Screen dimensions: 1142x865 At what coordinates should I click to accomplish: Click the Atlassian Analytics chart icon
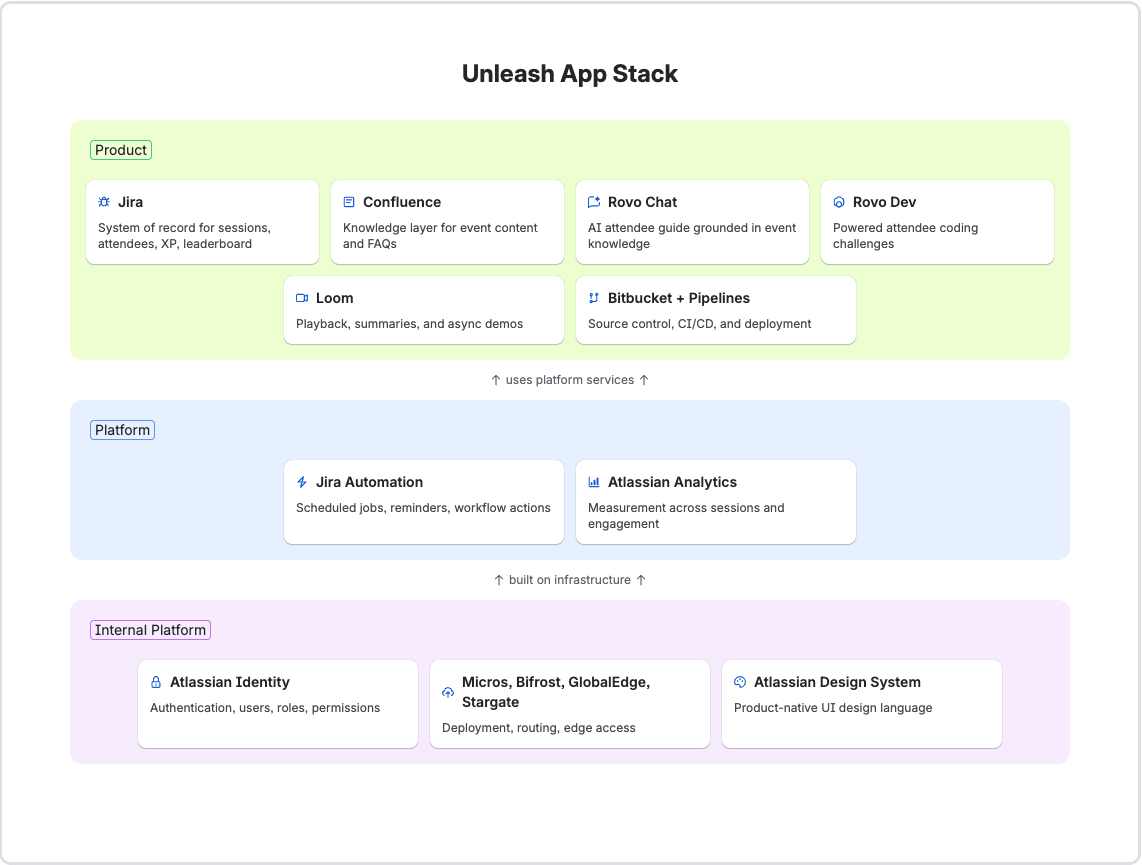point(594,482)
